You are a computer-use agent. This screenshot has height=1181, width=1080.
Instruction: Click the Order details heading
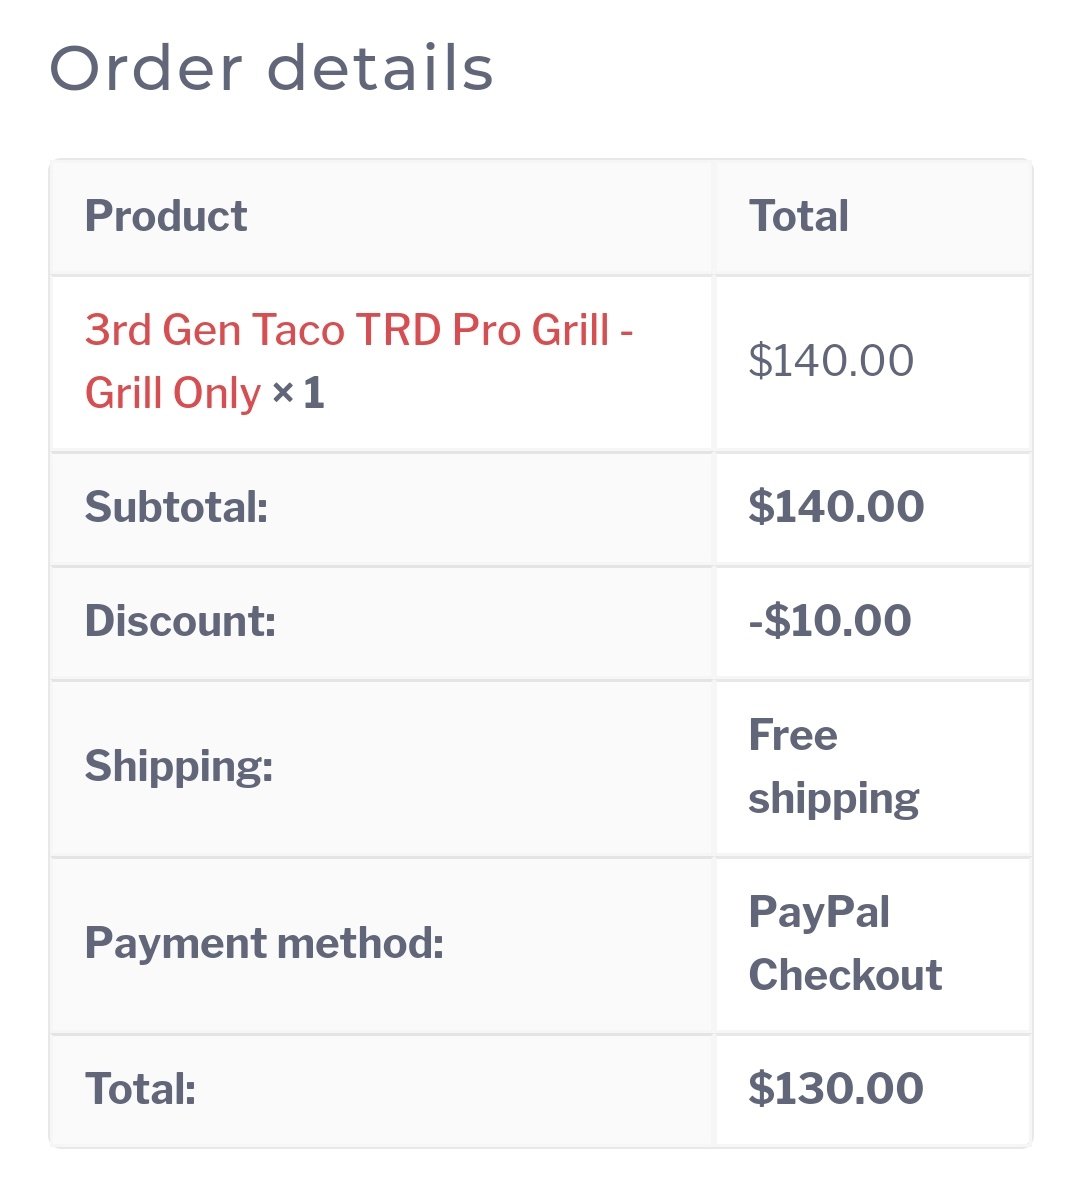[x=272, y=69]
